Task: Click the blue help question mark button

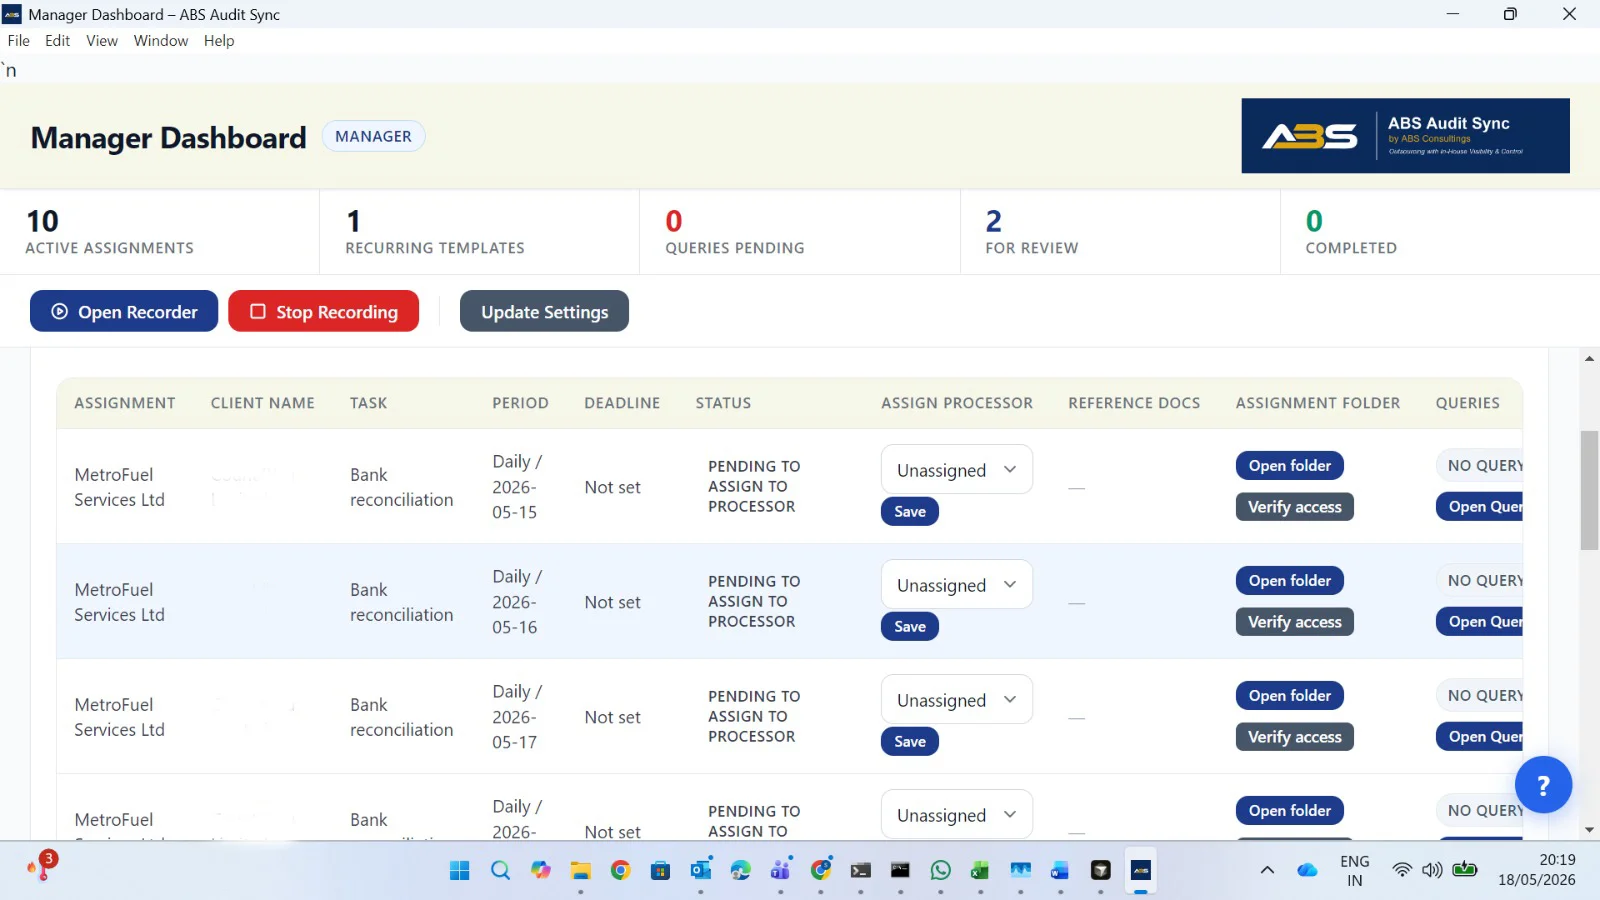Action: [1543, 785]
